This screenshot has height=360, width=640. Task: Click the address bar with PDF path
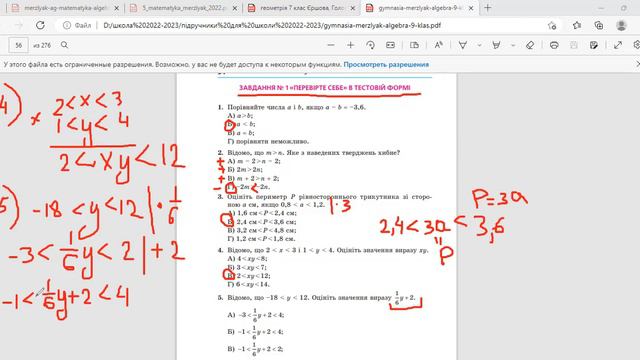click(272, 25)
